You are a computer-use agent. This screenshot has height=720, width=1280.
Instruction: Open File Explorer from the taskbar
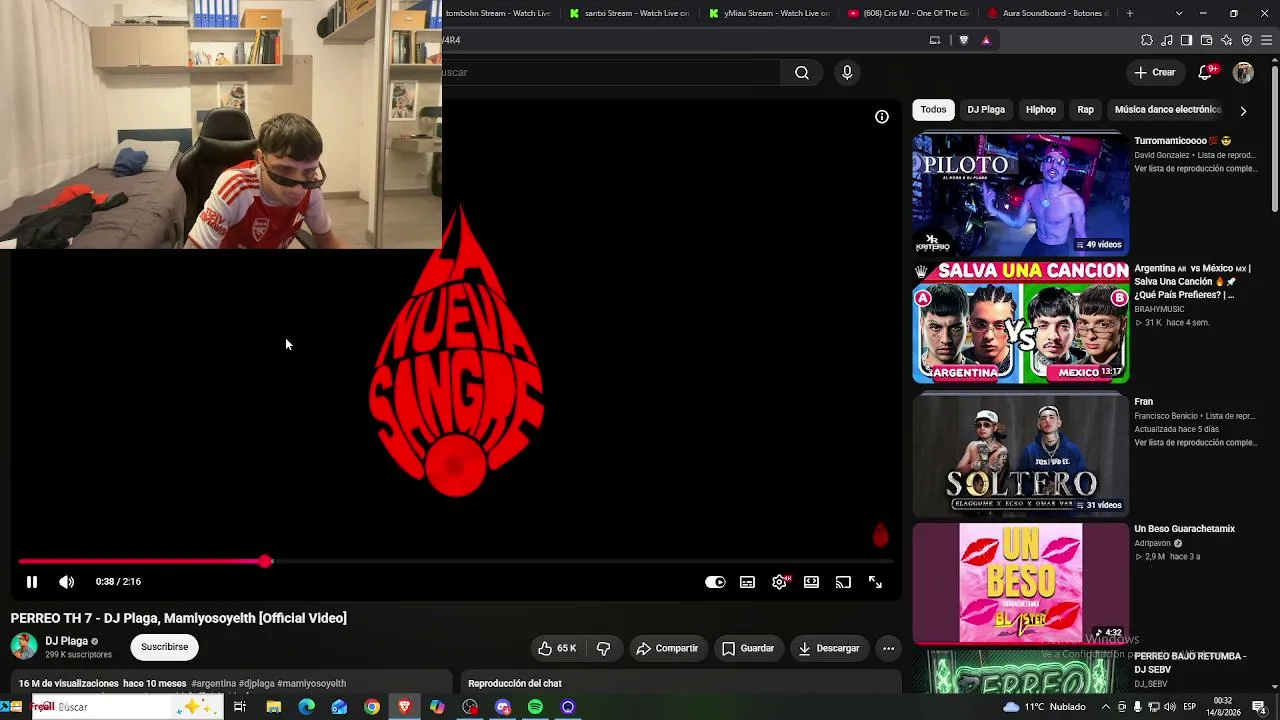click(273, 707)
